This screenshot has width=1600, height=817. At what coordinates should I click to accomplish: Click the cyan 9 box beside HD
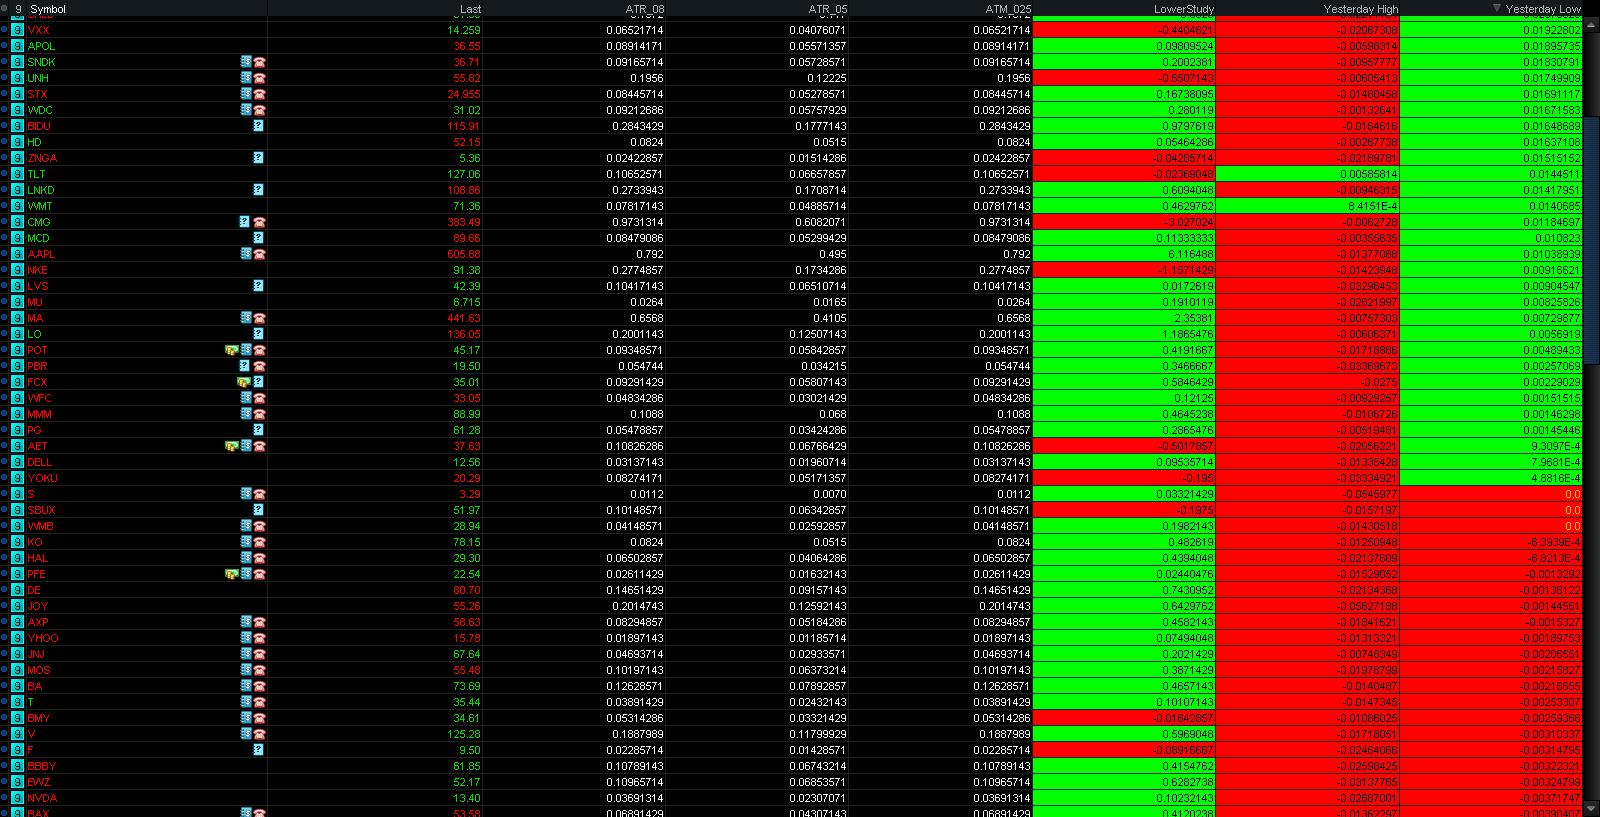[x=17, y=142]
